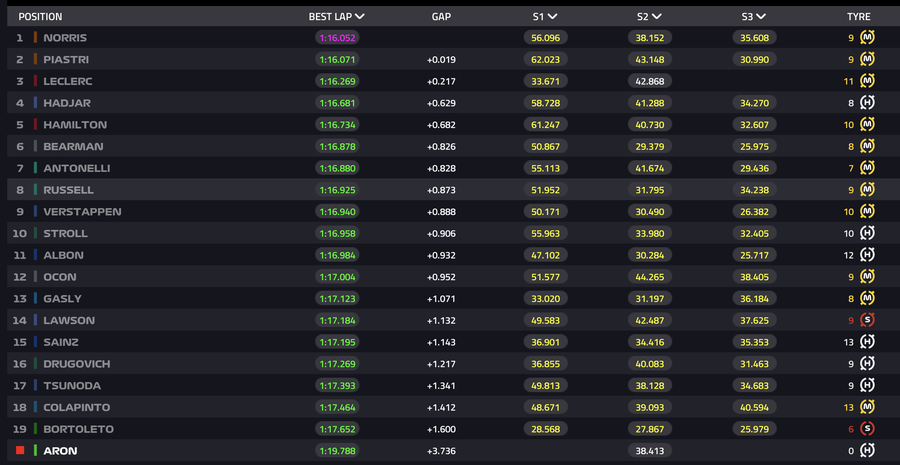Image resolution: width=900 pixels, height=465 pixels.
Task: Click Piastri's orange team color bar
Action: tap(35, 60)
